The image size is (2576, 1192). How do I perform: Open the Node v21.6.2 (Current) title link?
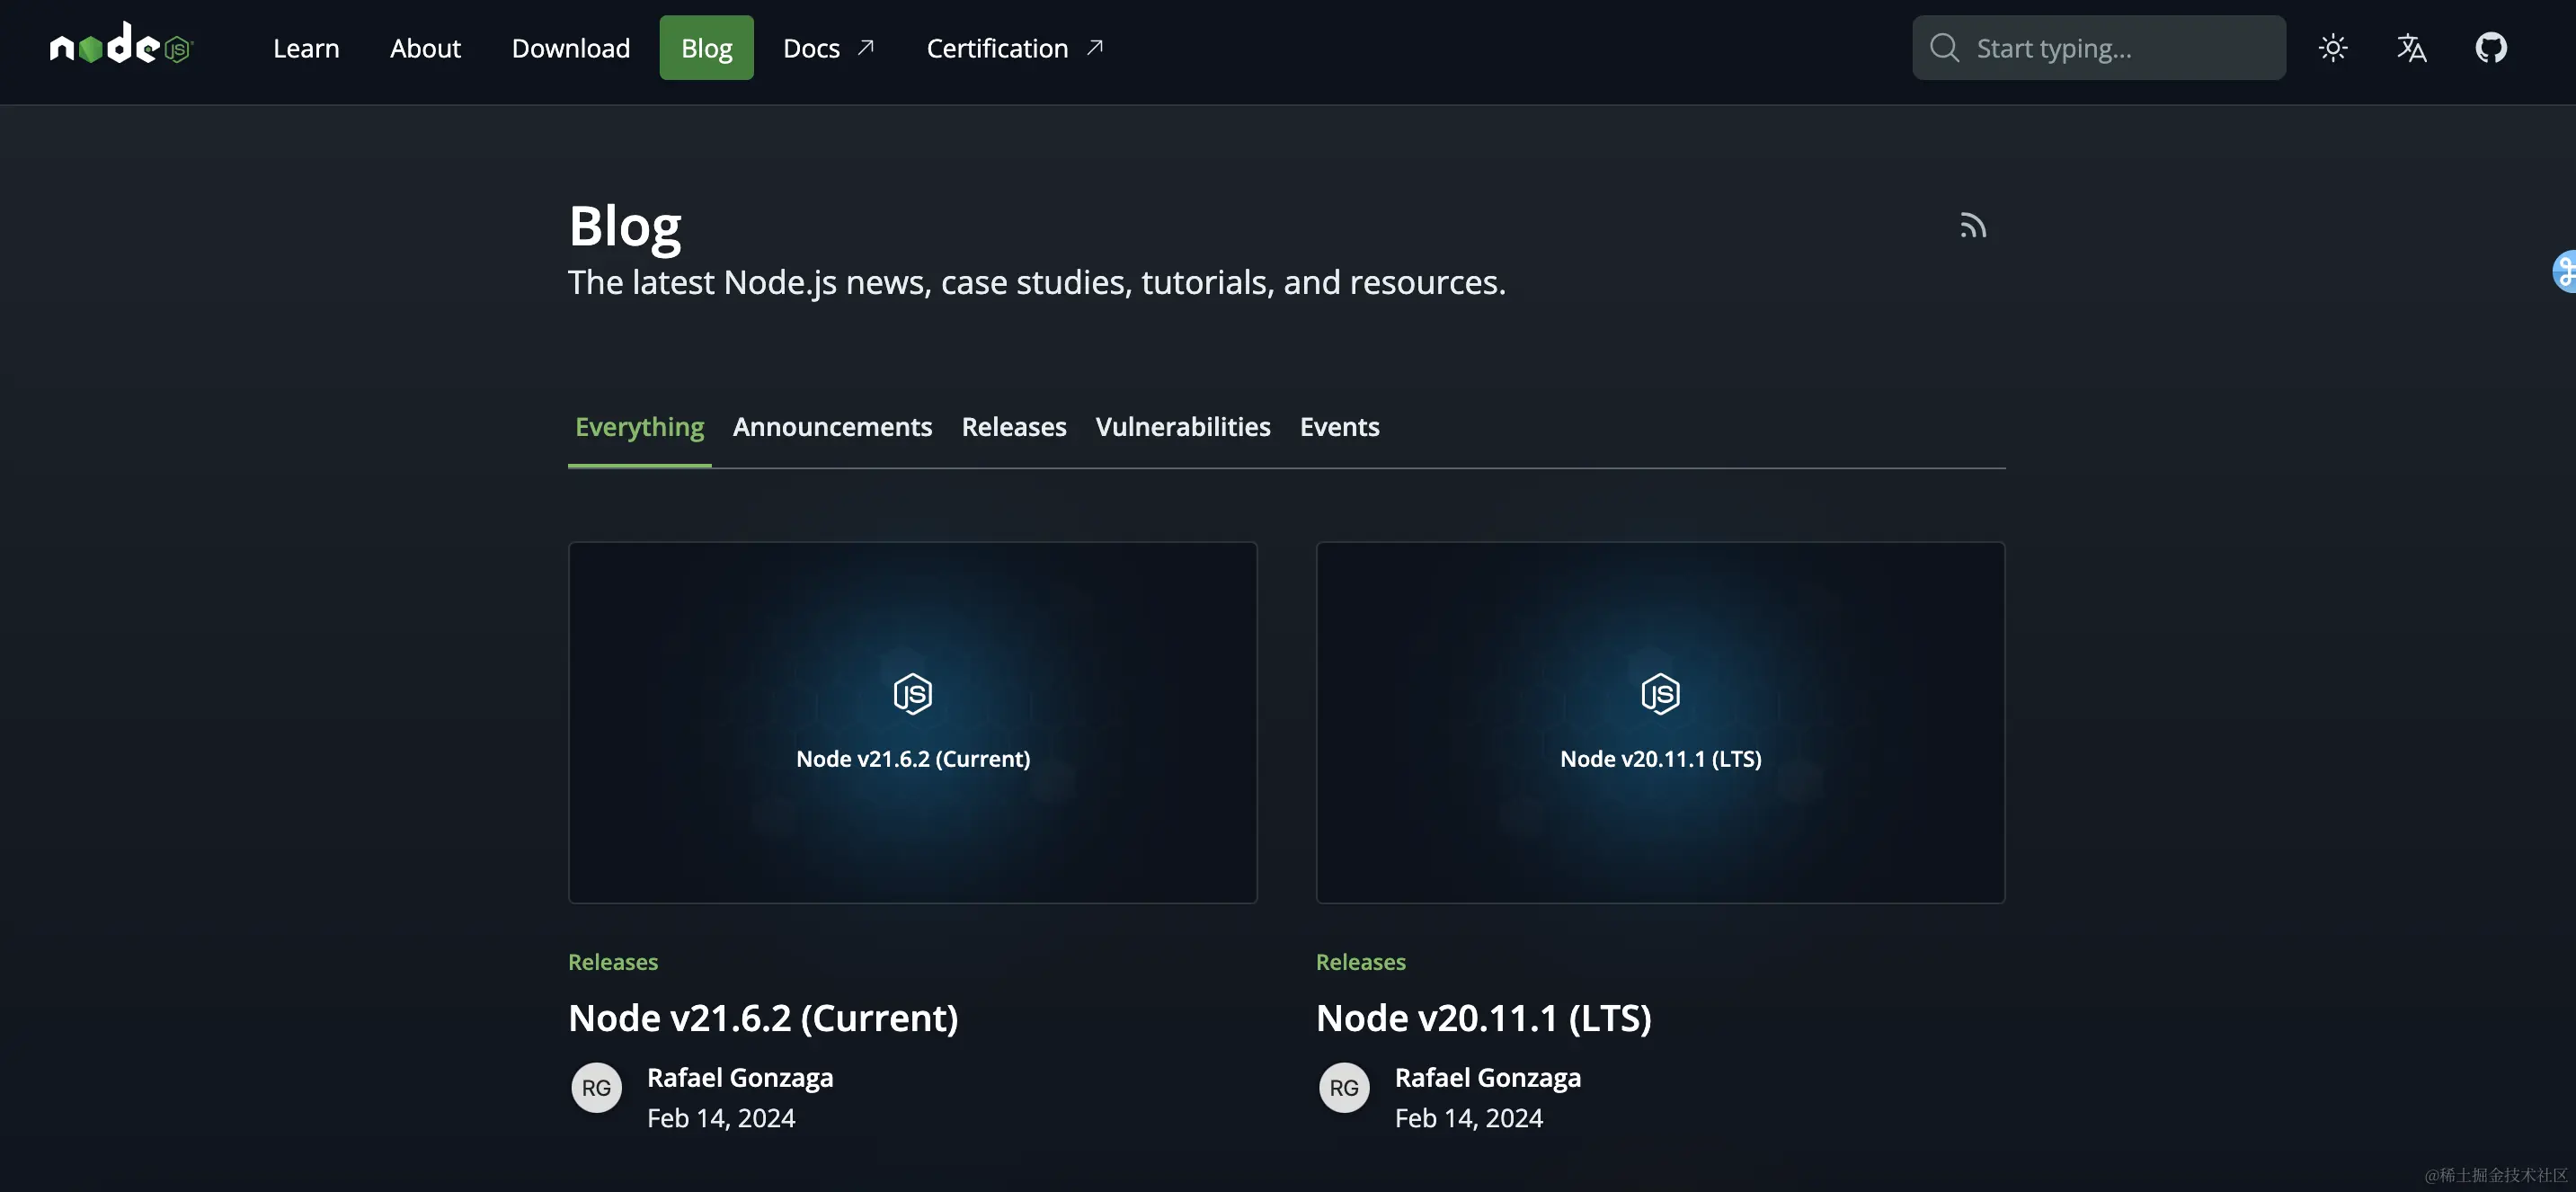click(763, 1018)
